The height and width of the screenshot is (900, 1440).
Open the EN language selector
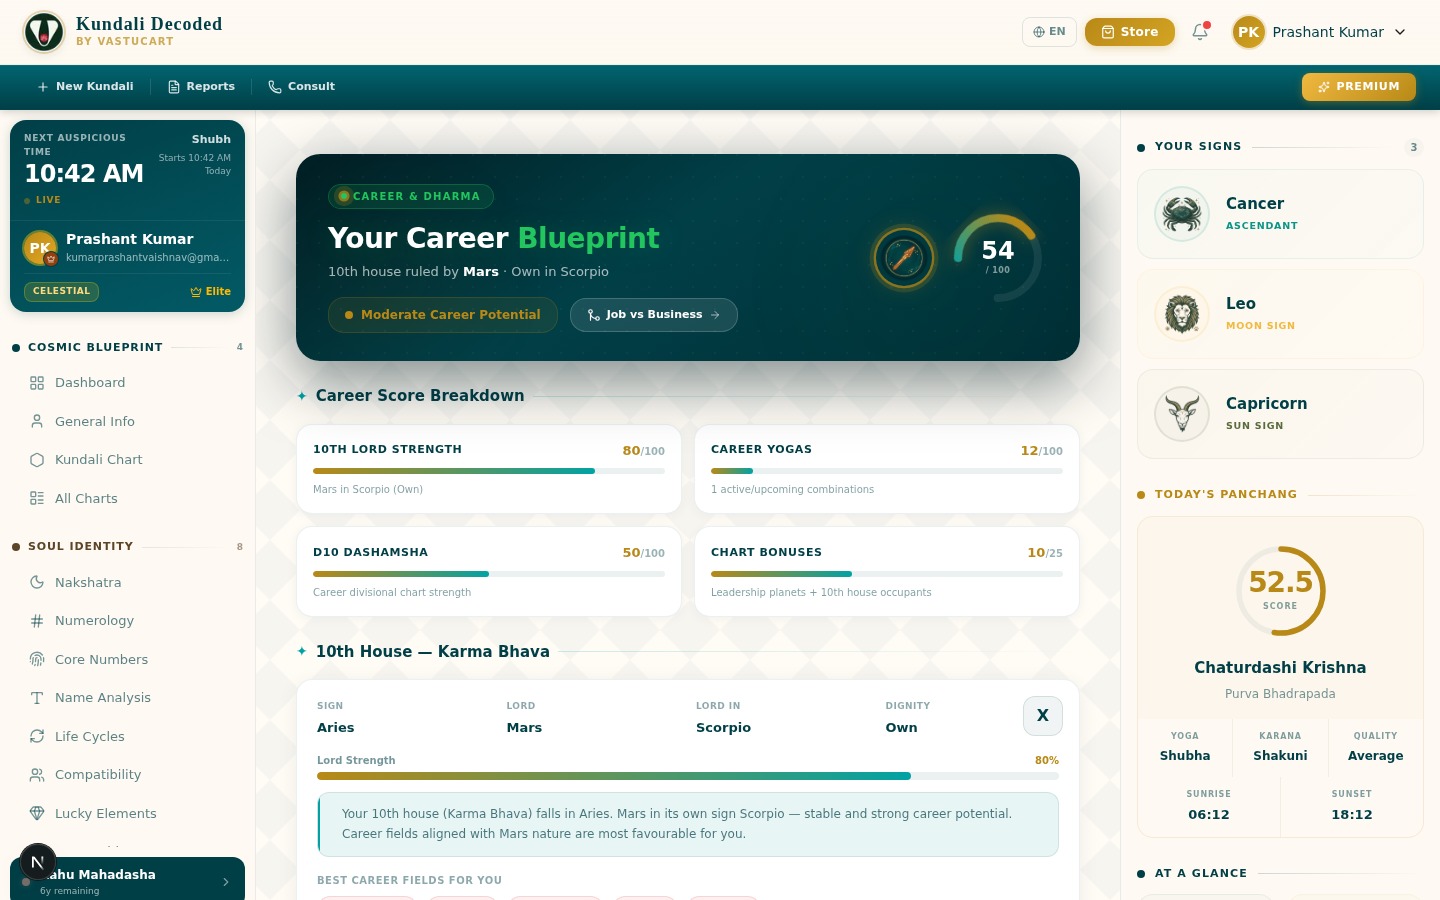click(x=1049, y=32)
